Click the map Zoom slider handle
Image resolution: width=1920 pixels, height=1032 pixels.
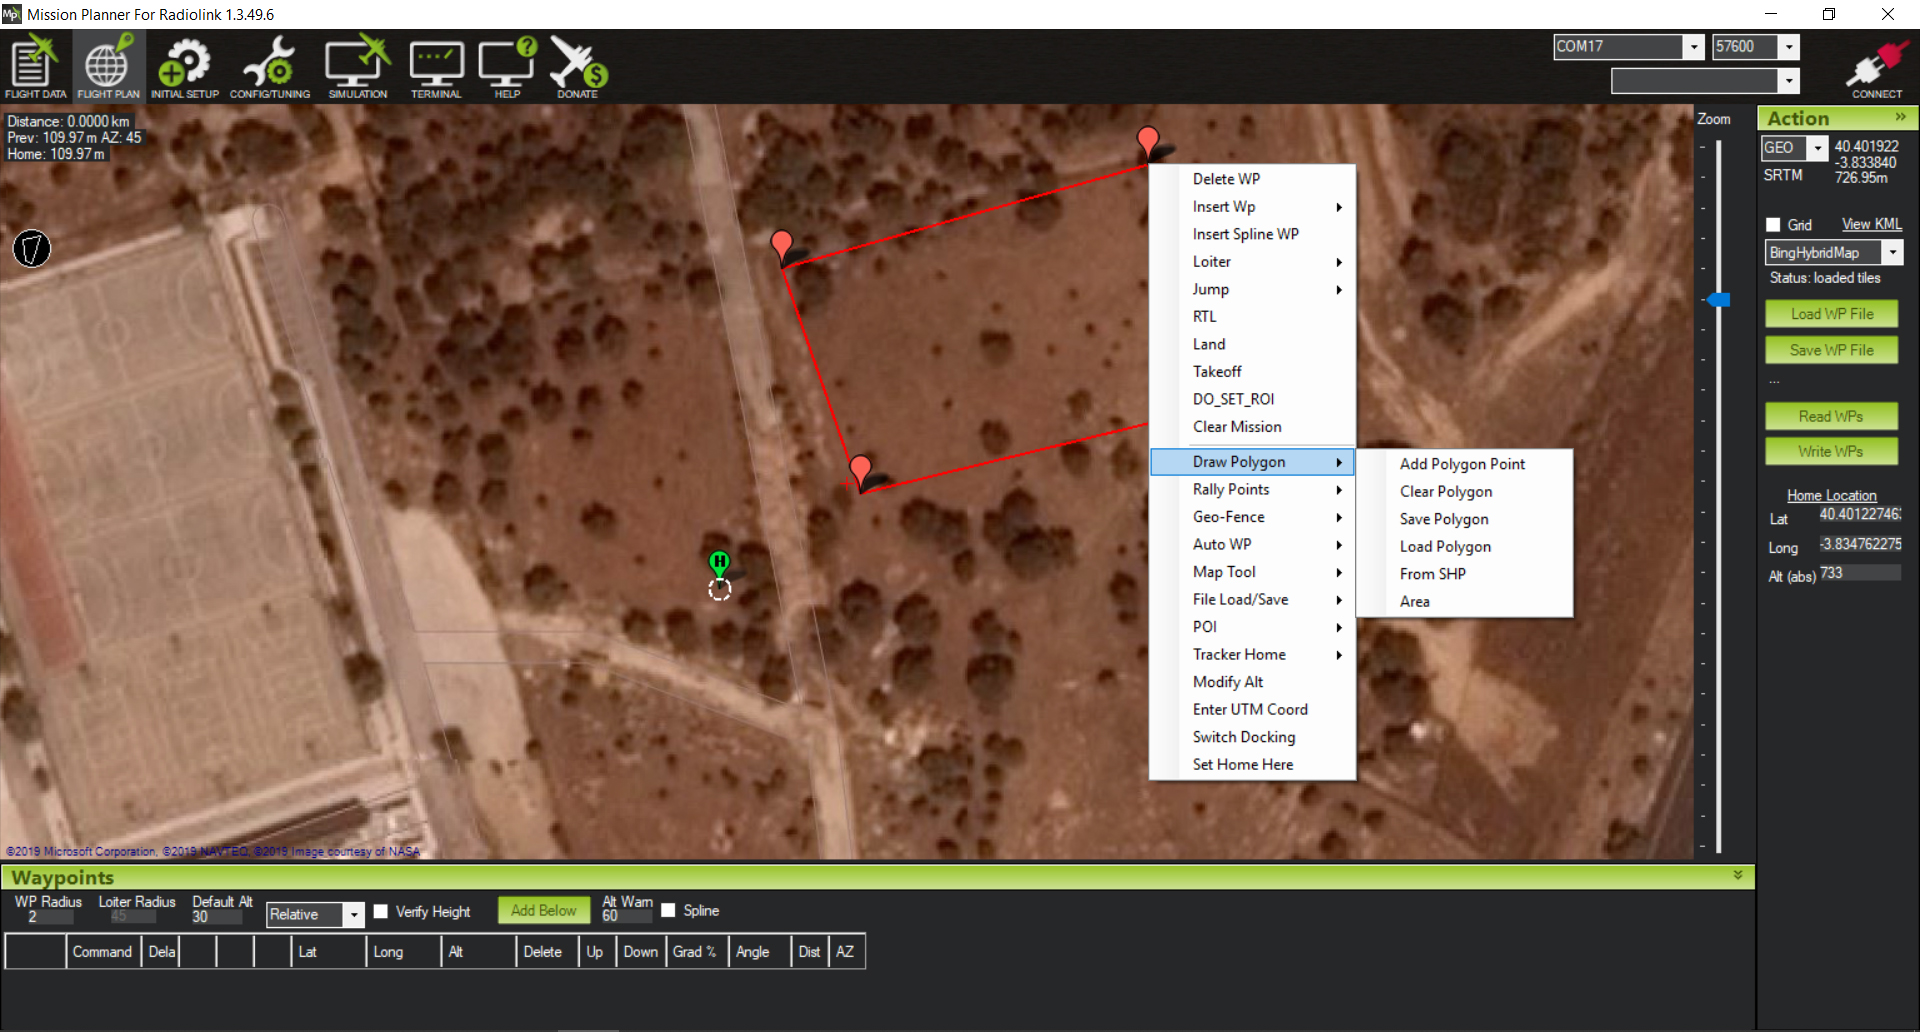pyautogui.click(x=1719, y=300)
